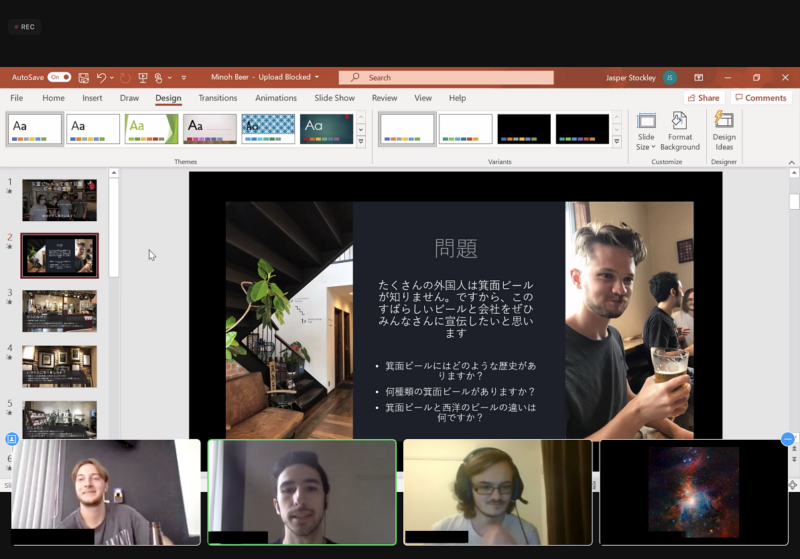Select the green Facet theme

[152, 129]
